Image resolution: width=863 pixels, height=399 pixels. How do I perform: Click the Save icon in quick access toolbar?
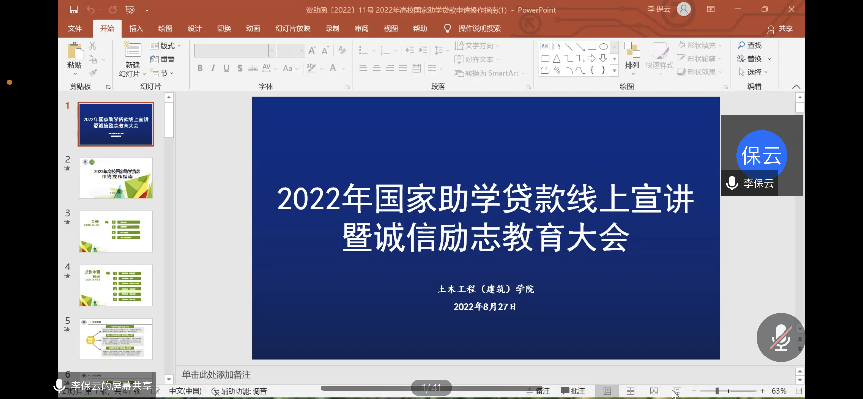74,9
